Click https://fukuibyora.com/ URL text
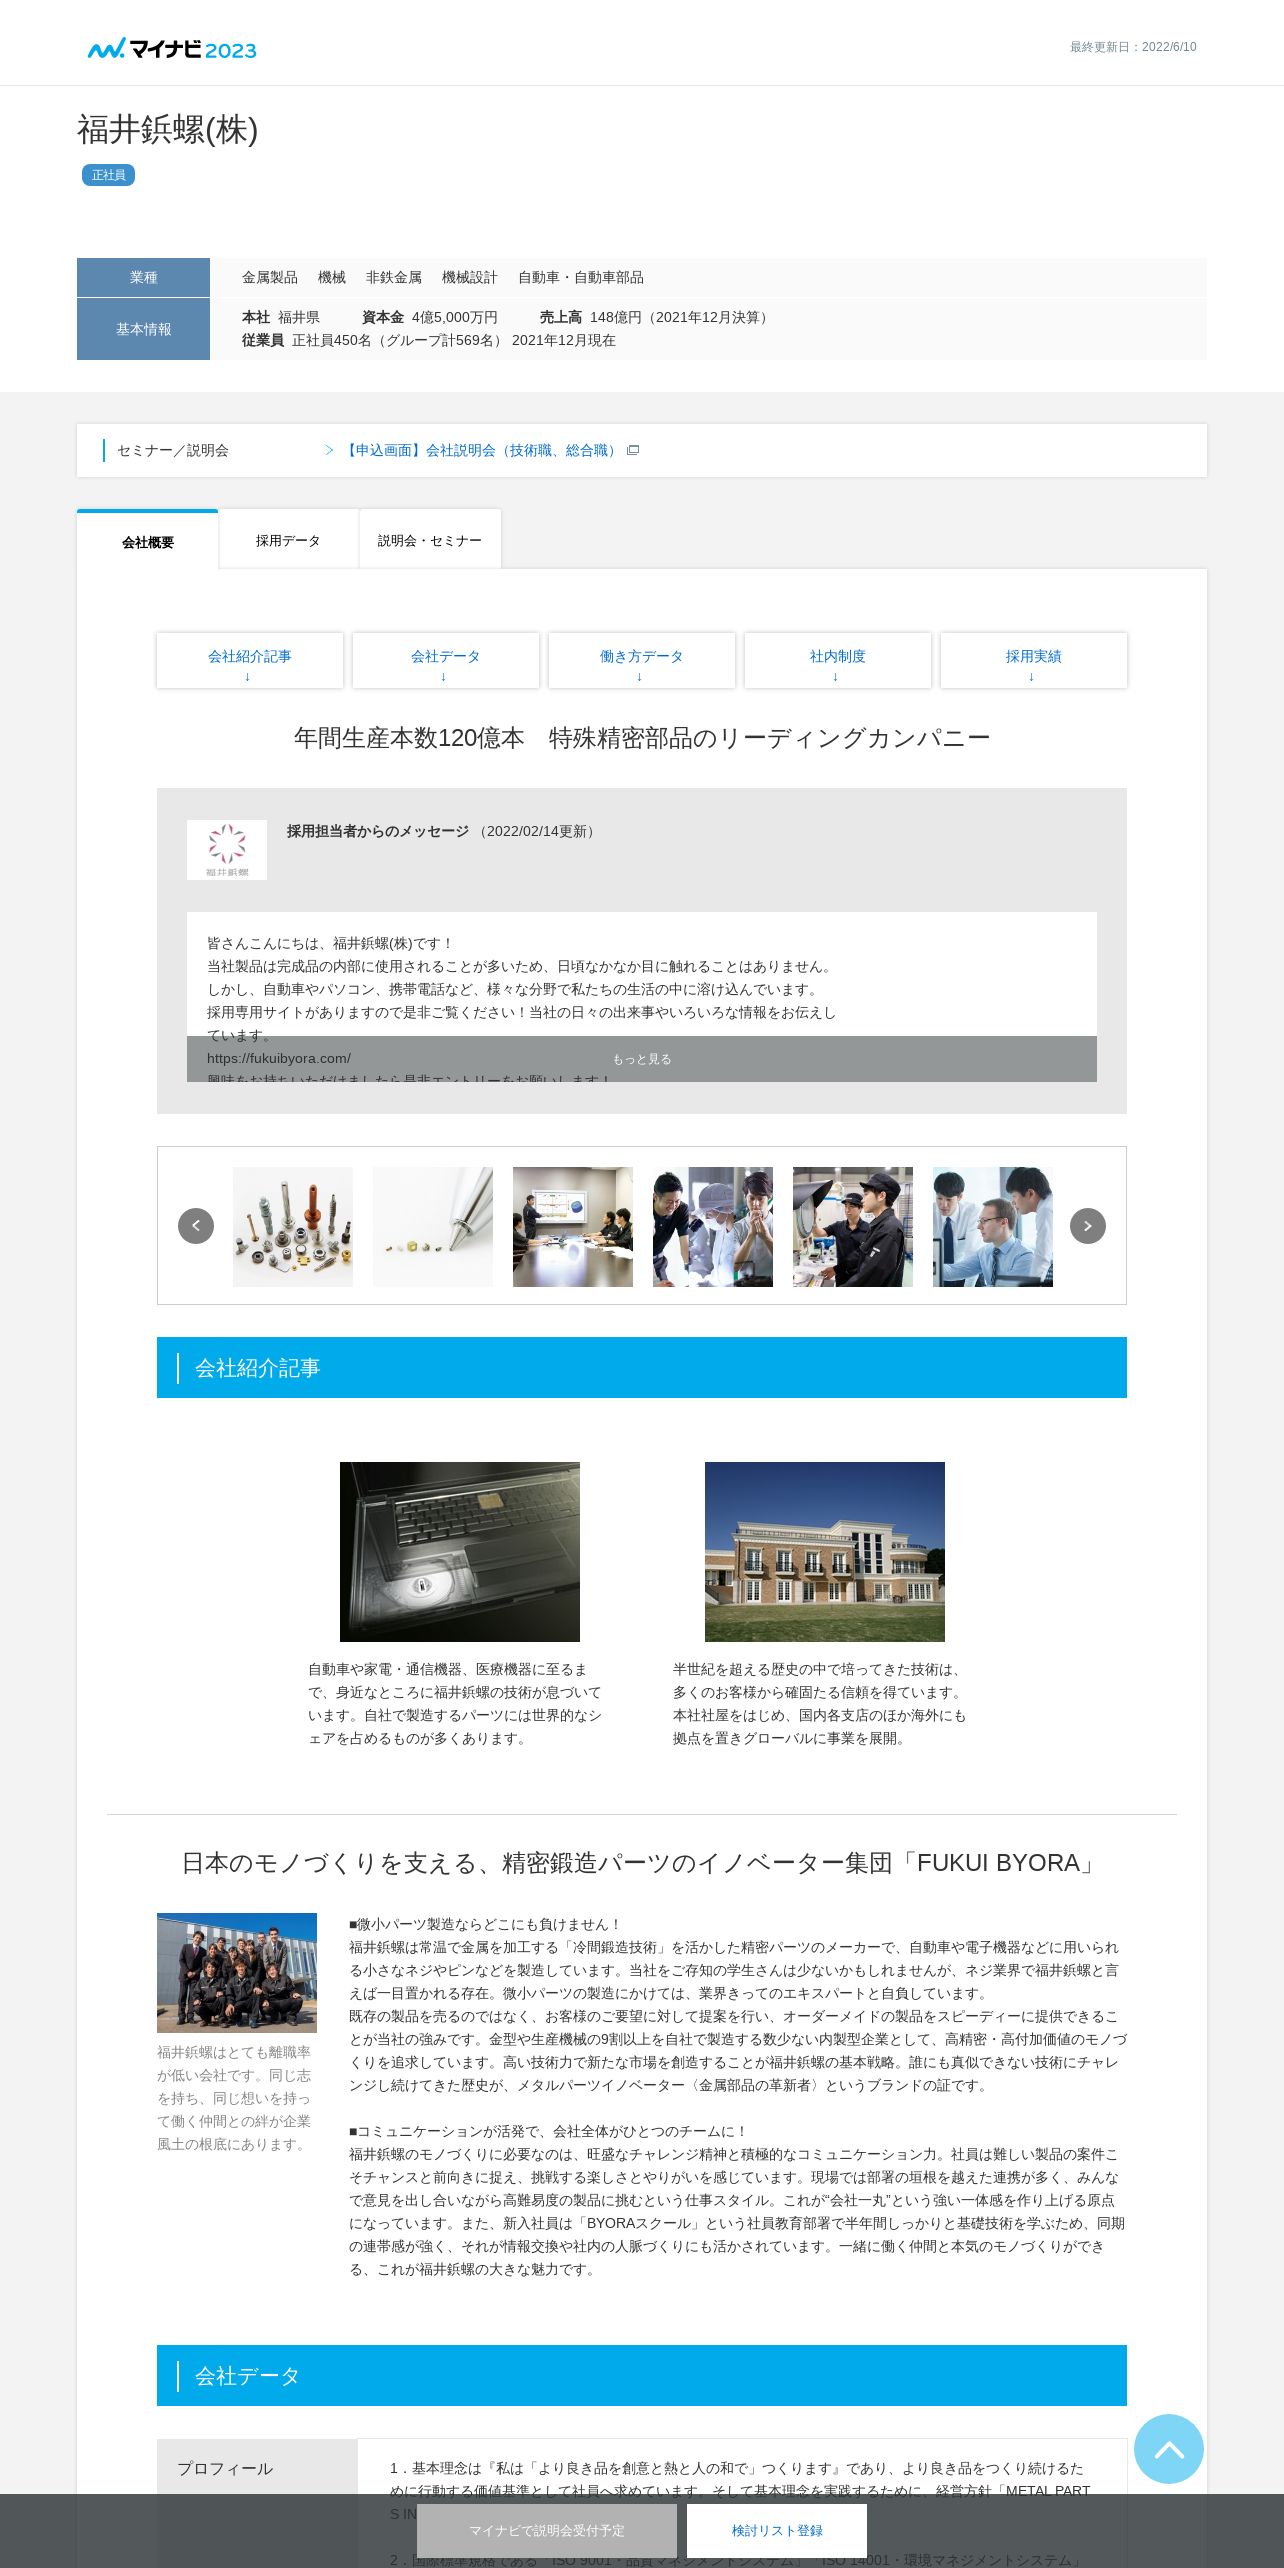Viewport: 1284px width, 2568px height. point(279,1058)
